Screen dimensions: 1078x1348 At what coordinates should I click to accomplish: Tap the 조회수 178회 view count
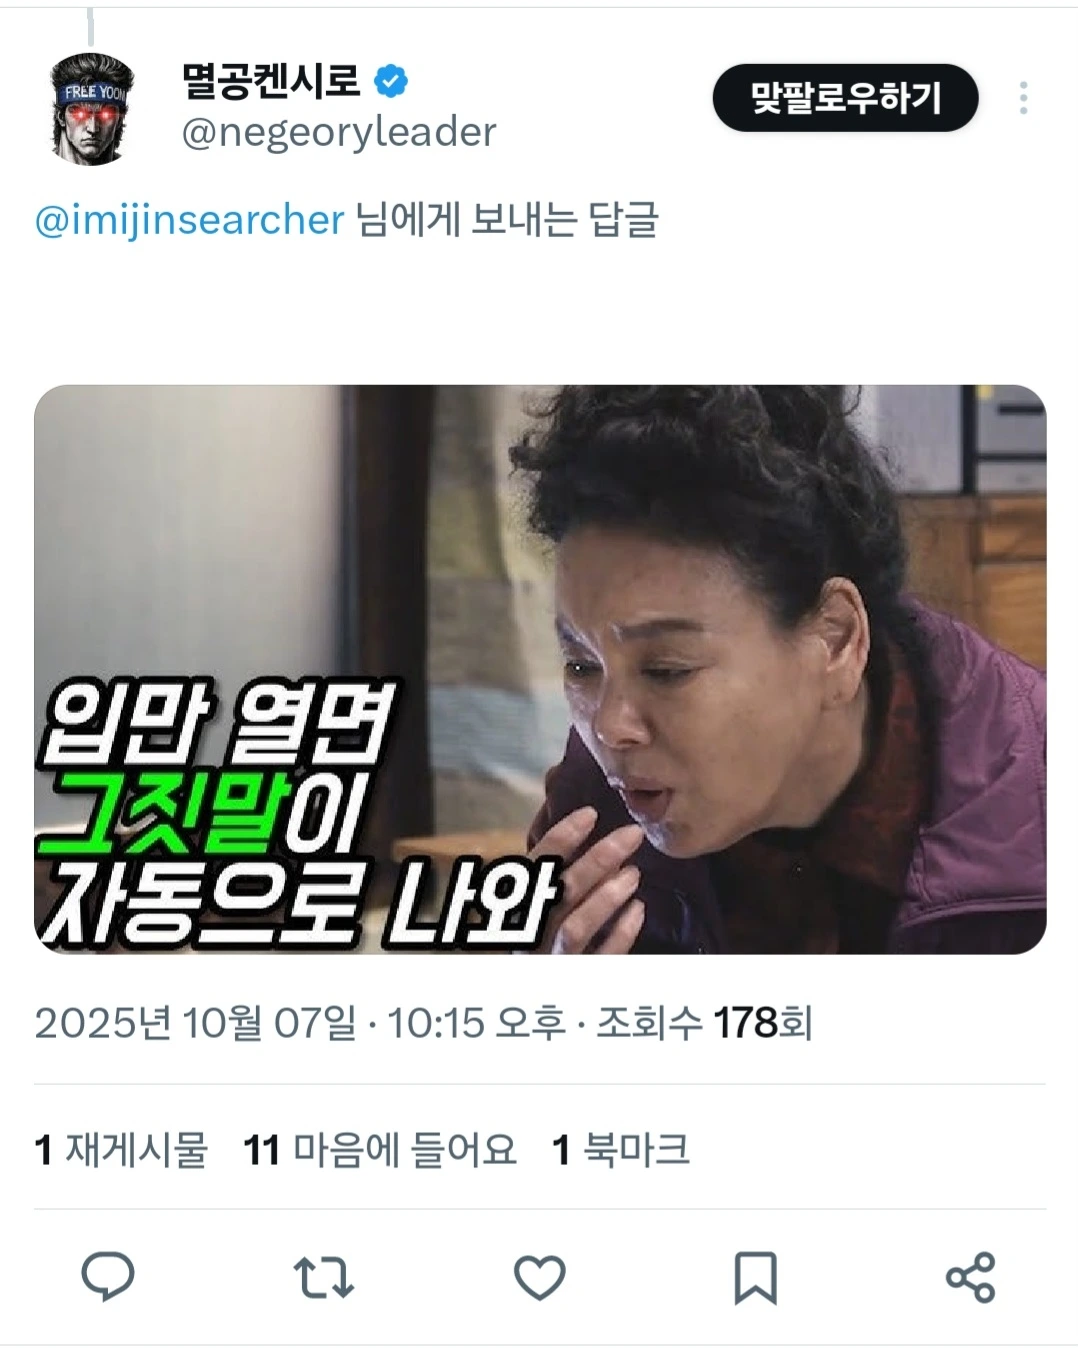(704, 1023)
